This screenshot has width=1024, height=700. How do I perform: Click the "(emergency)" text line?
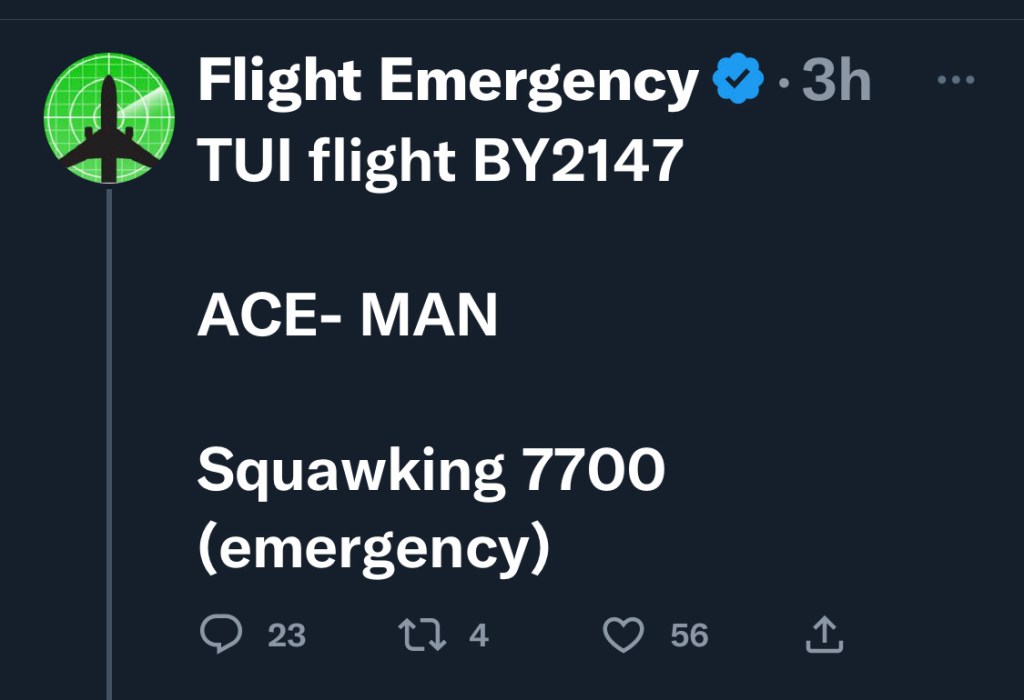pos(373,548)
